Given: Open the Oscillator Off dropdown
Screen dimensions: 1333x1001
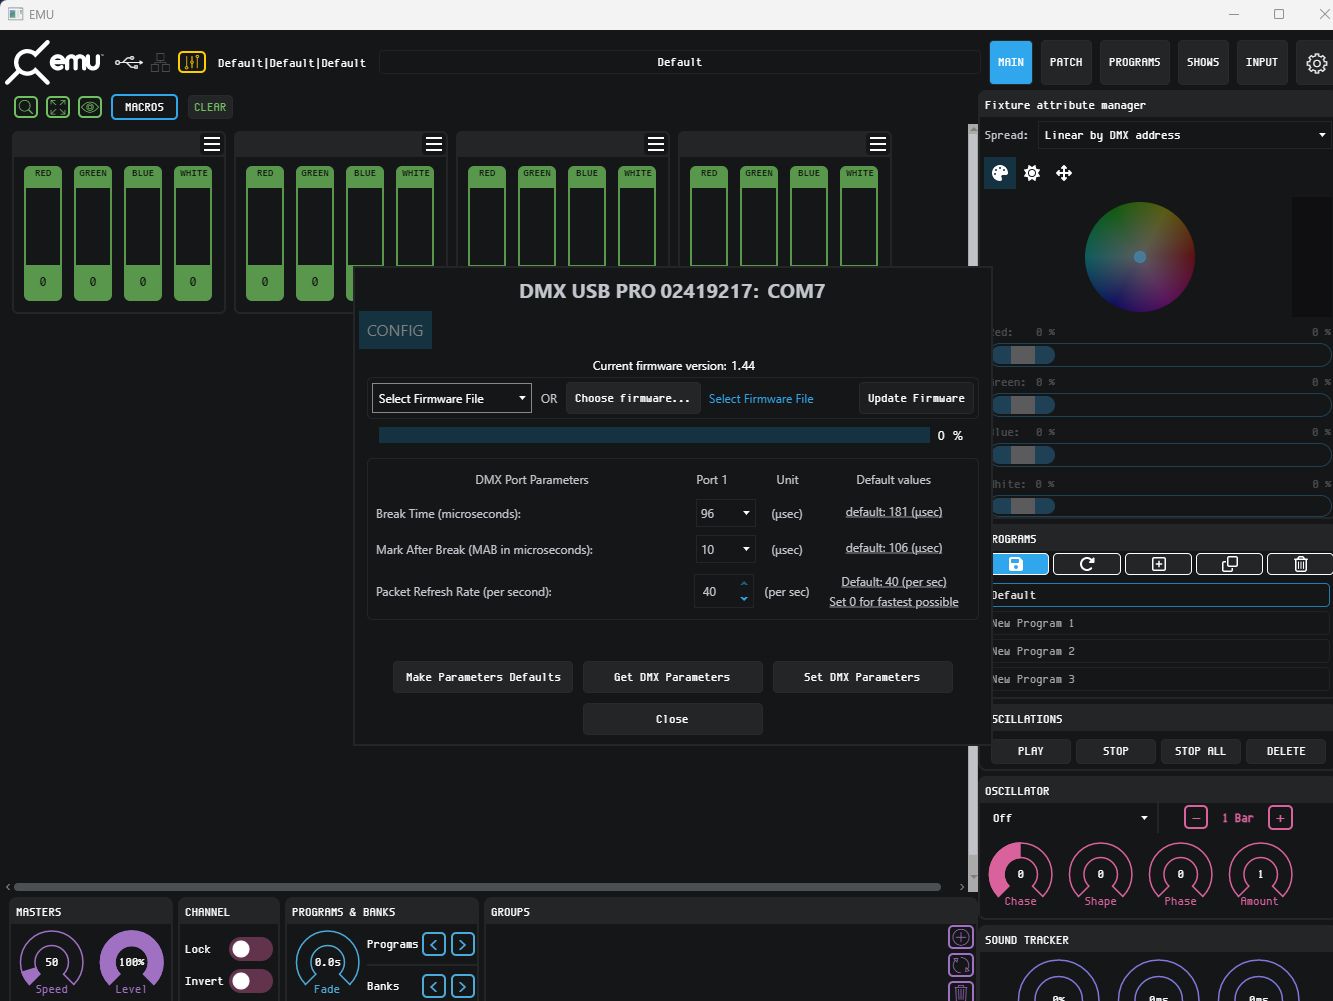Looking at the screenshot, I should coord(1070,818).
